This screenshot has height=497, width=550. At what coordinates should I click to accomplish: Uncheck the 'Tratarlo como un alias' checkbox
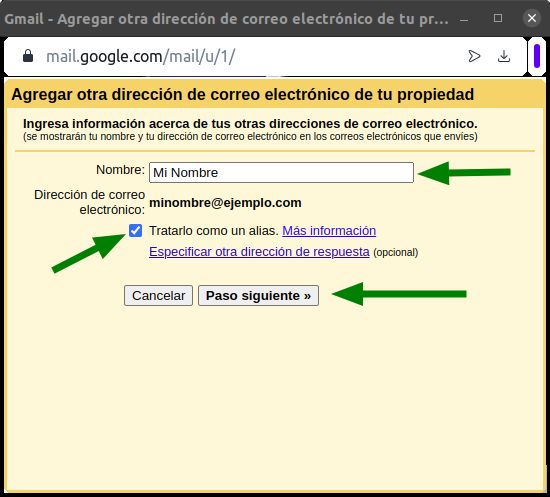tap(135, 231)
